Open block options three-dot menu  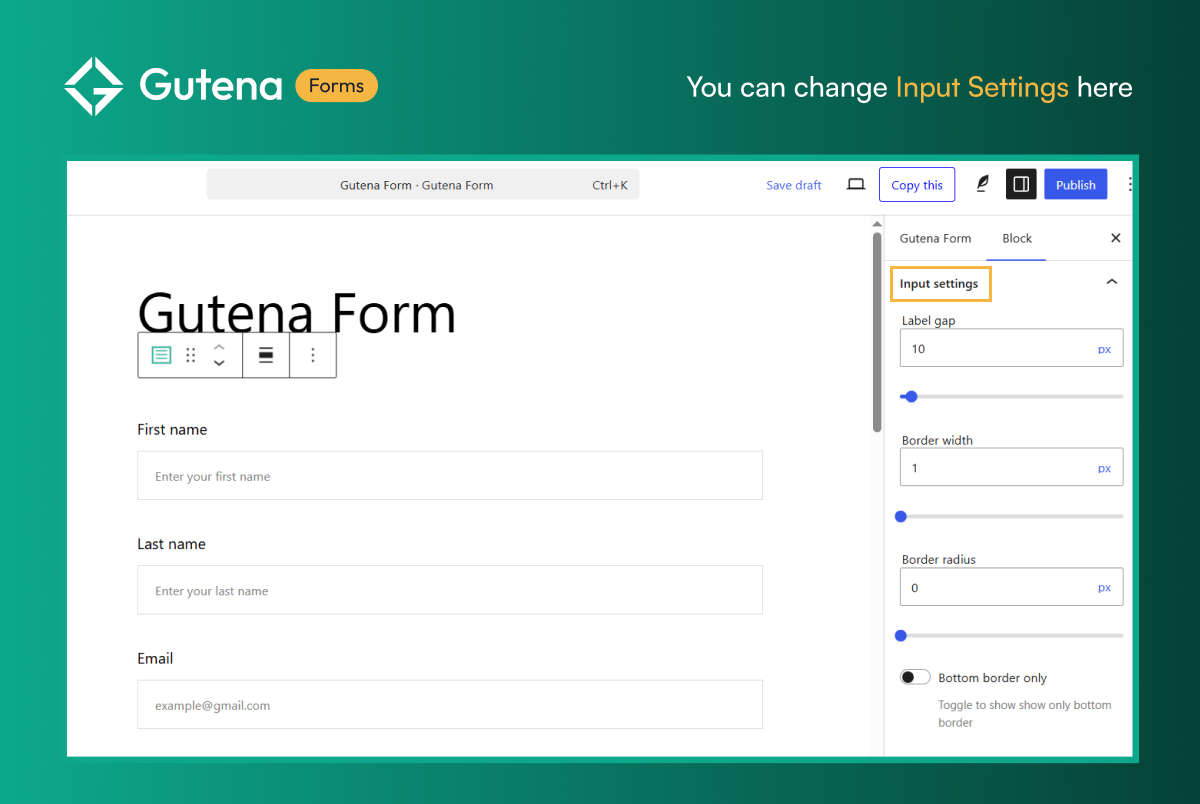313,355
